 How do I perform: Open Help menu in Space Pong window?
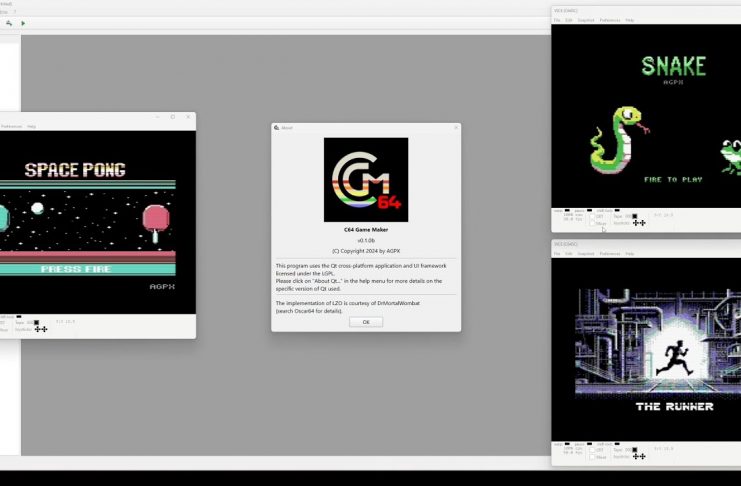(31, 127)
